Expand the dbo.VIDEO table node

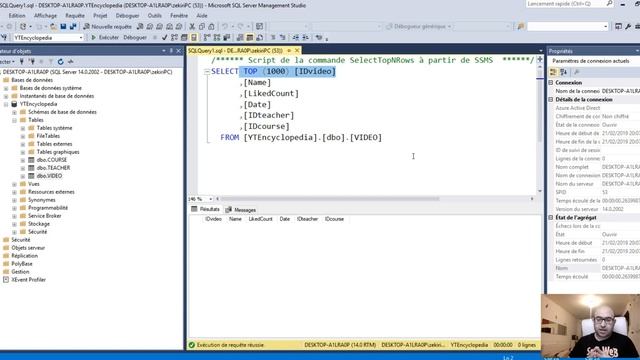pyautogui.click(x=23, y=176)
